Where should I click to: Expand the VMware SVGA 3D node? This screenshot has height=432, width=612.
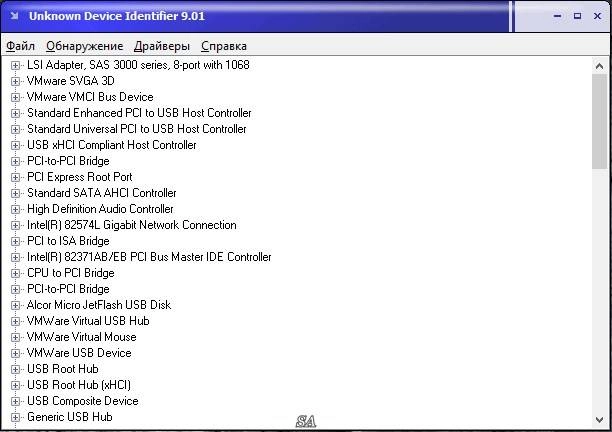click(15, 81)
